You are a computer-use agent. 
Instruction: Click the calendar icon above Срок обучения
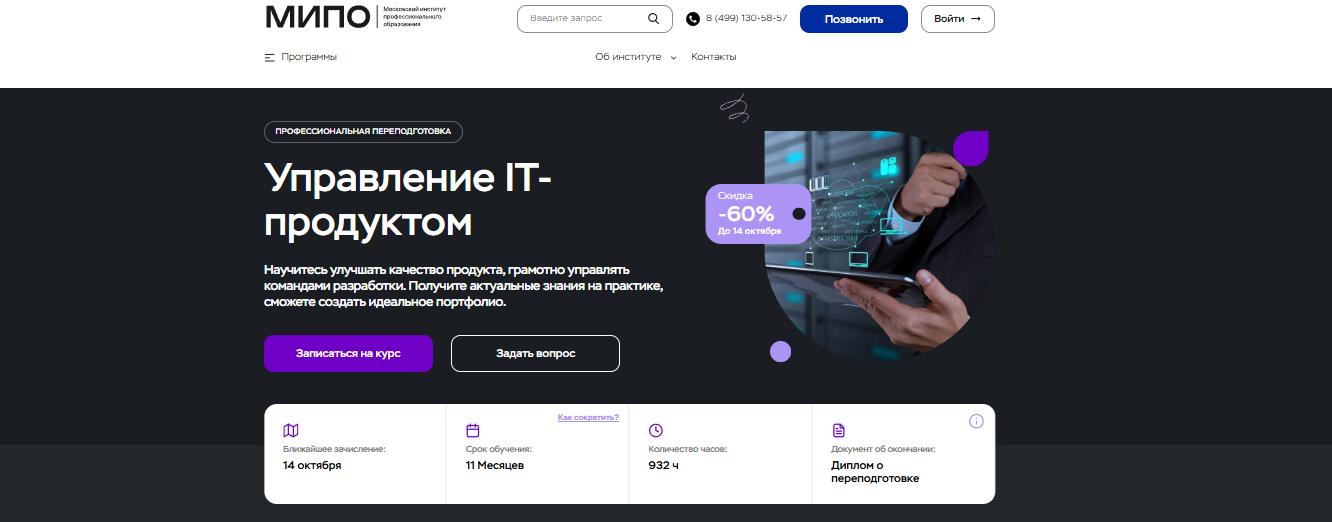point(473,430)
